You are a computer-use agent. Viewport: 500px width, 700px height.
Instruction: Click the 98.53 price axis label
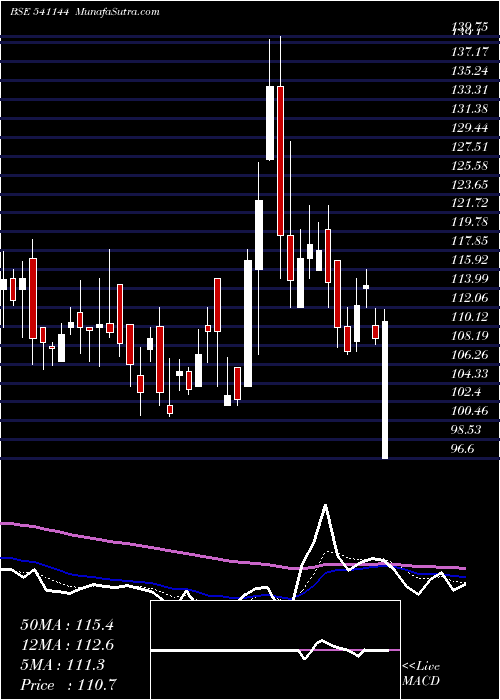467,430
